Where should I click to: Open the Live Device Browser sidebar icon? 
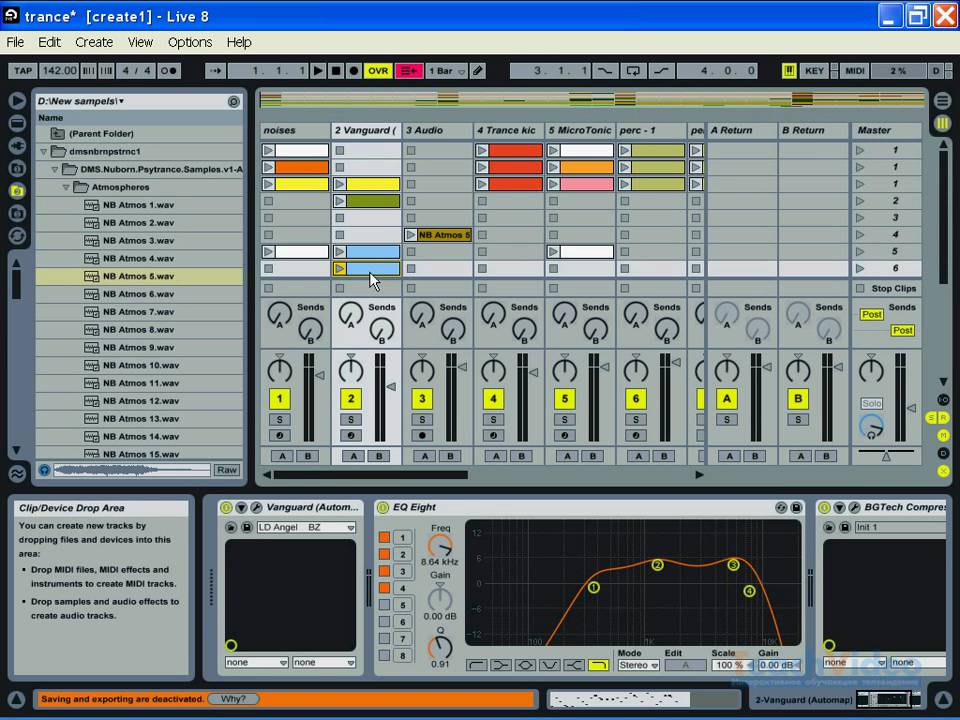17,124
